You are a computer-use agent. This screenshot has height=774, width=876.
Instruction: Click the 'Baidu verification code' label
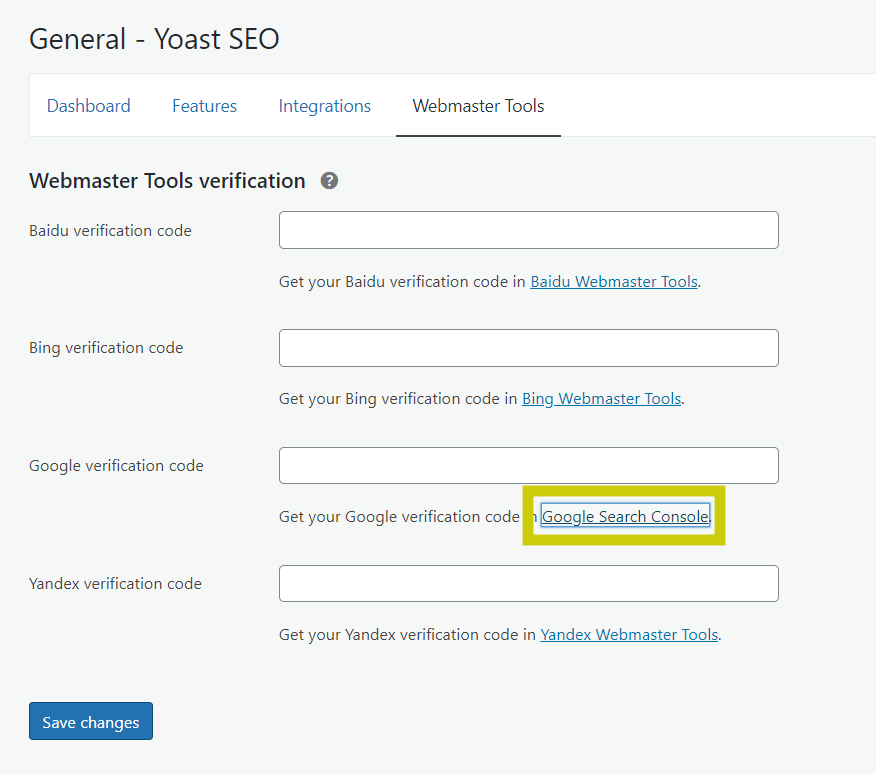110,230
